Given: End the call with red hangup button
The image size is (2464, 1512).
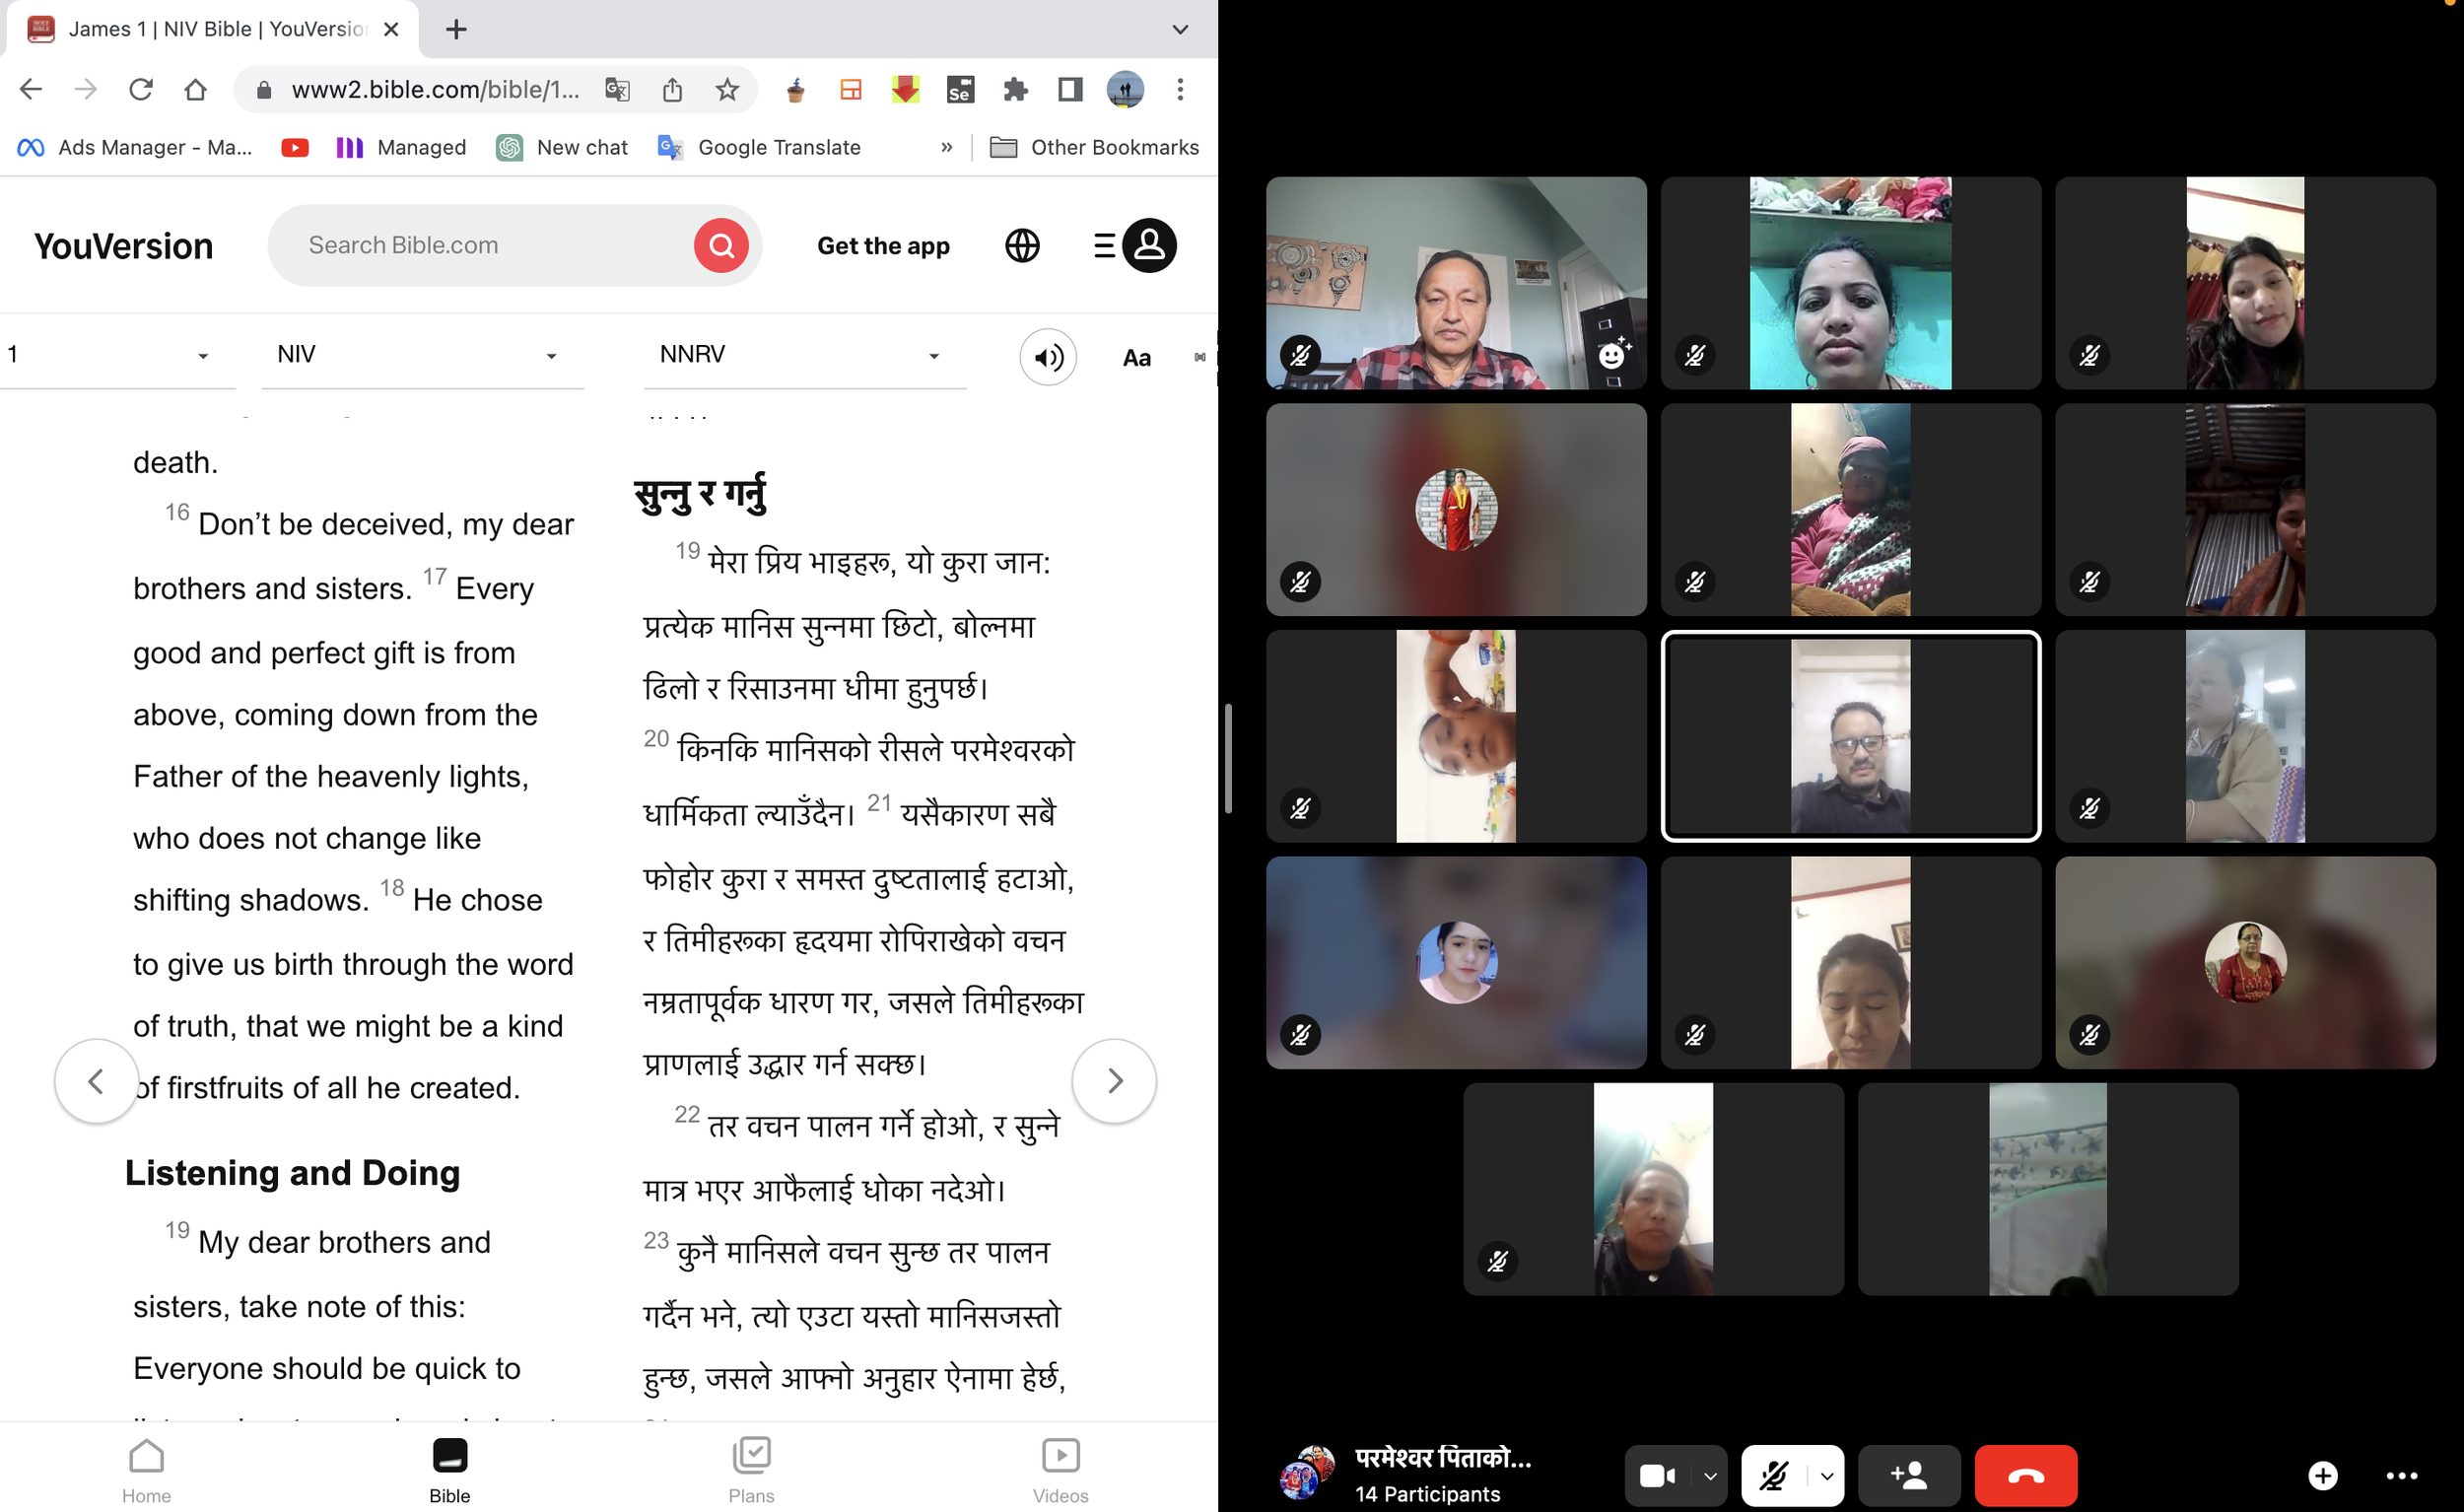Looking at the screenshot, I should coord(2025,1475).
